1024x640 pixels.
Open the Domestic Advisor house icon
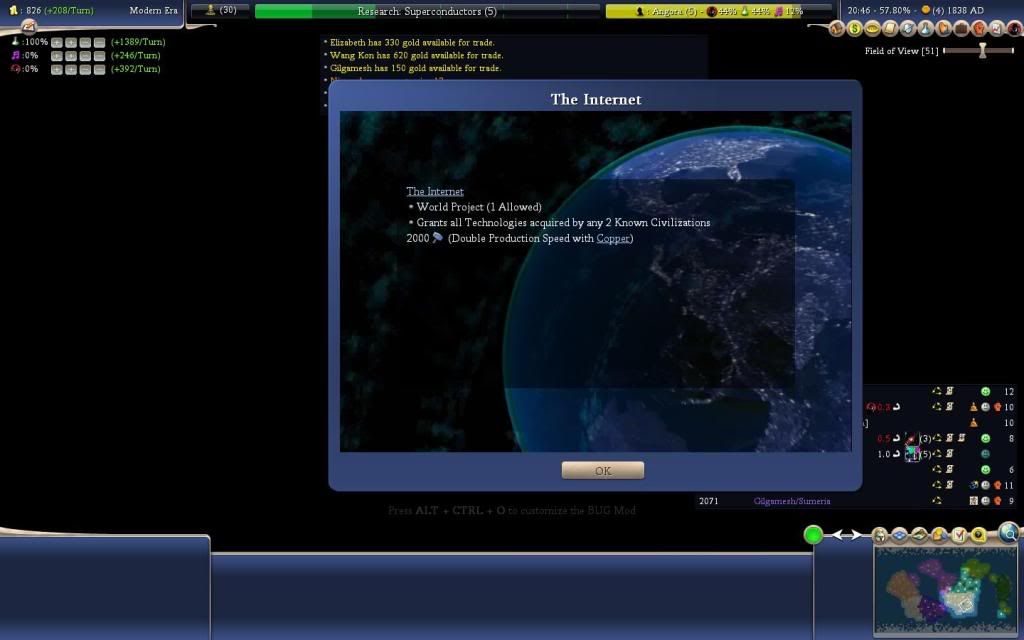837,28
